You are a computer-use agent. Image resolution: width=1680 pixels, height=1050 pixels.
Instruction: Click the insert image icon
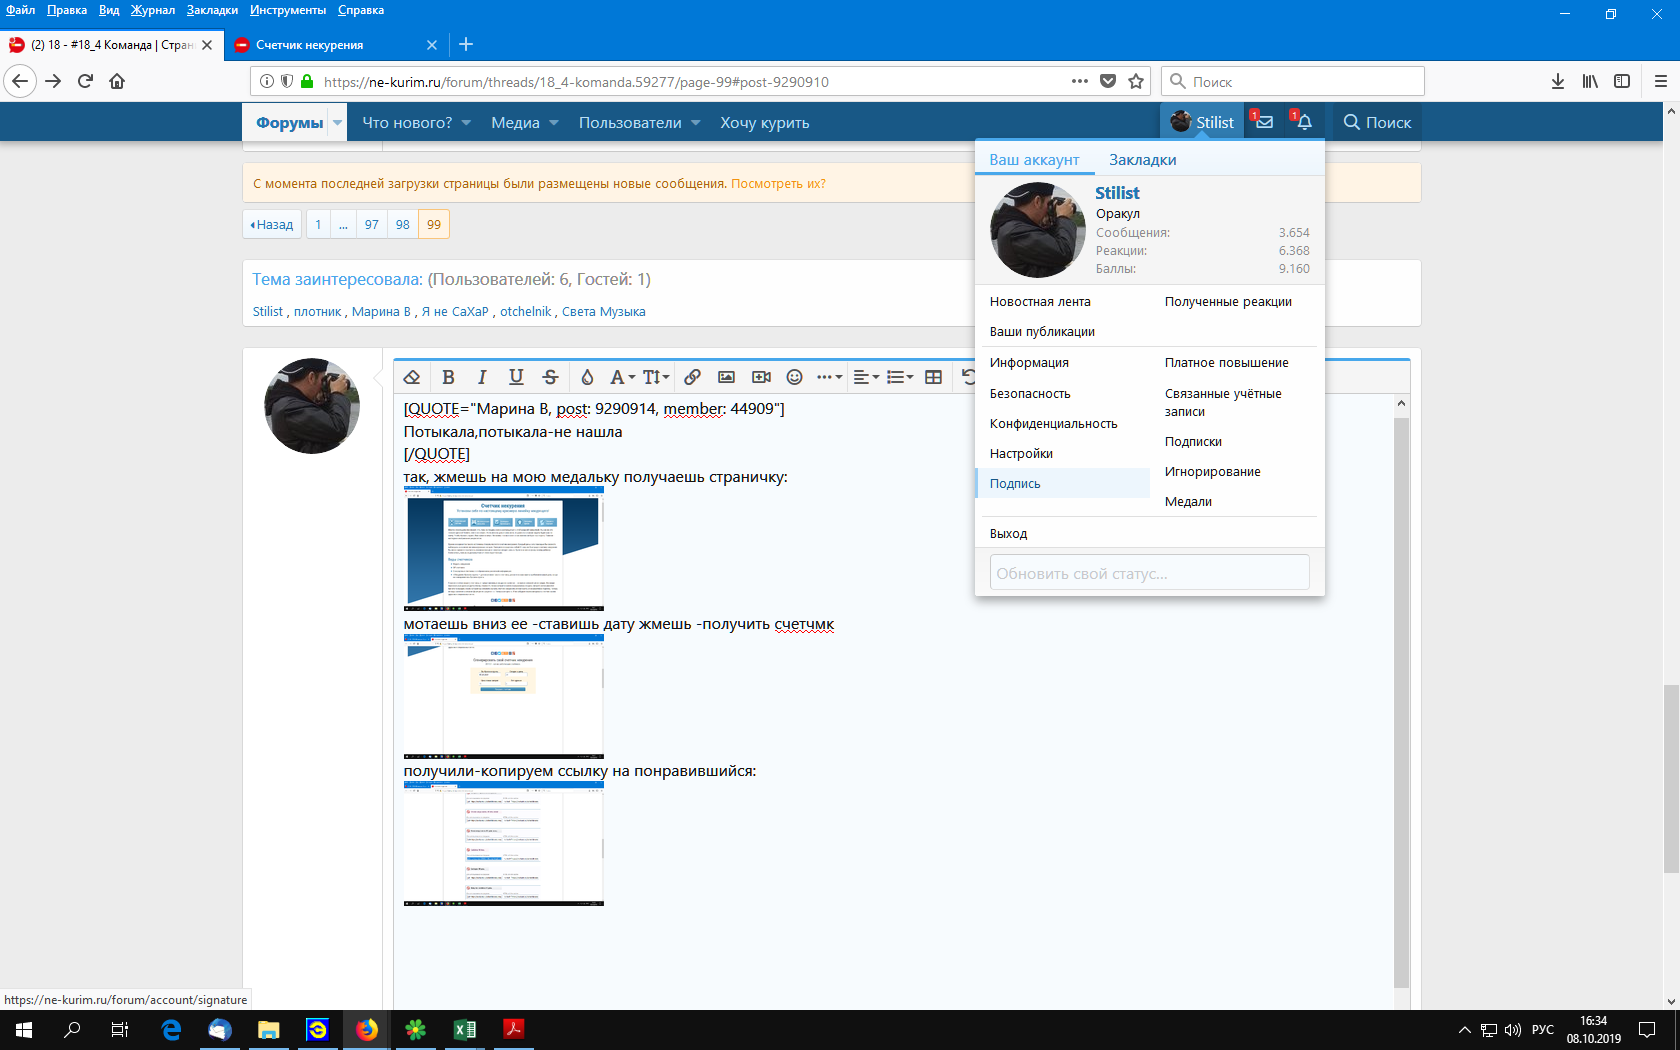coord(726,377)
